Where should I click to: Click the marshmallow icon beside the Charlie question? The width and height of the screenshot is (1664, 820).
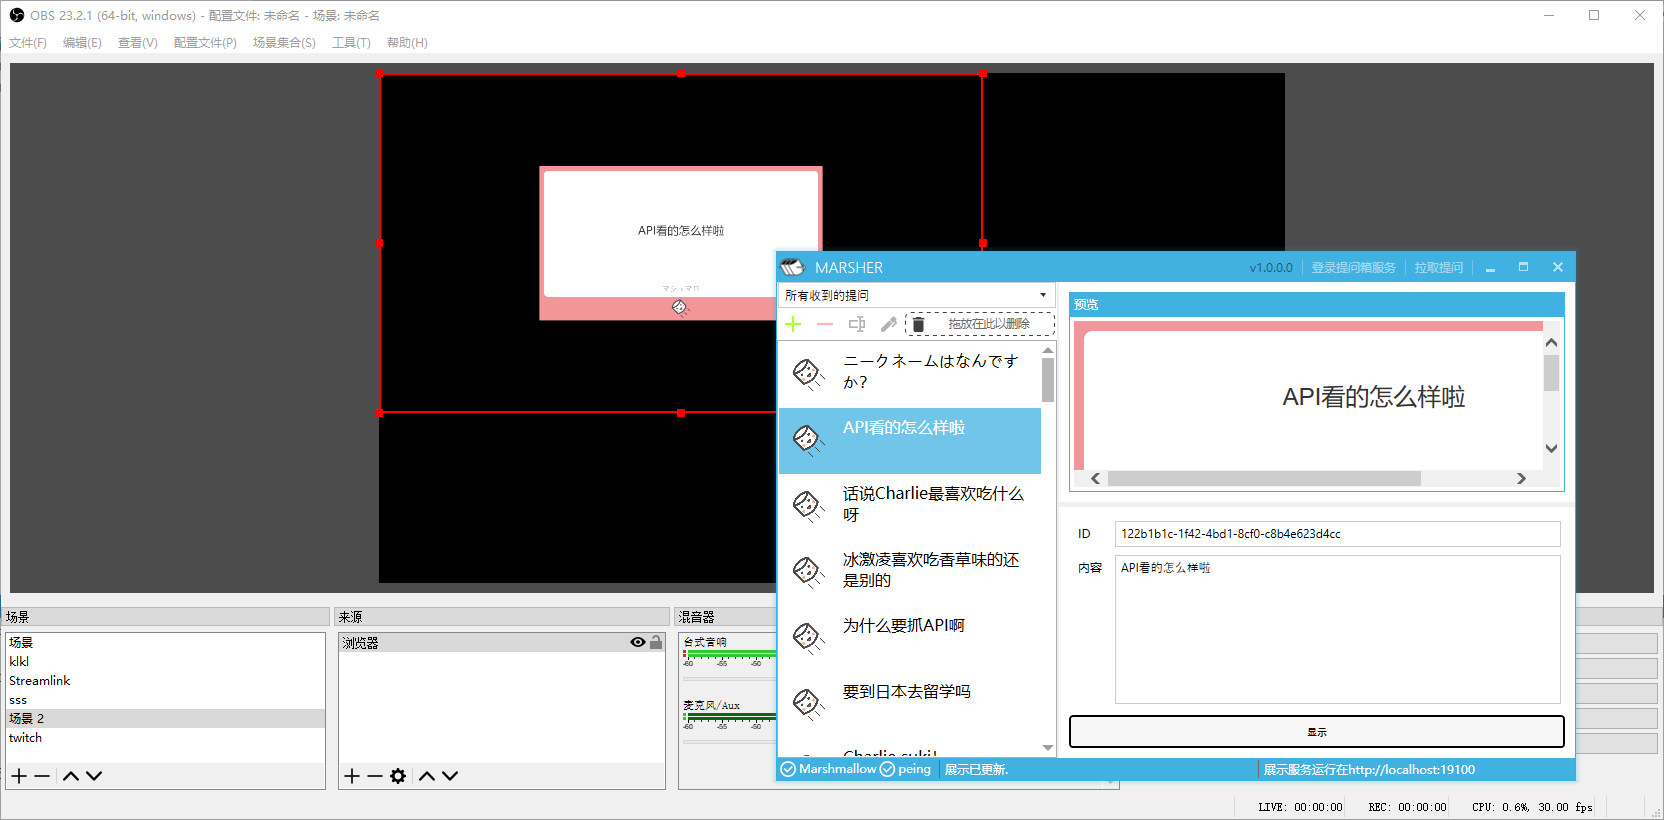[808, 505]
